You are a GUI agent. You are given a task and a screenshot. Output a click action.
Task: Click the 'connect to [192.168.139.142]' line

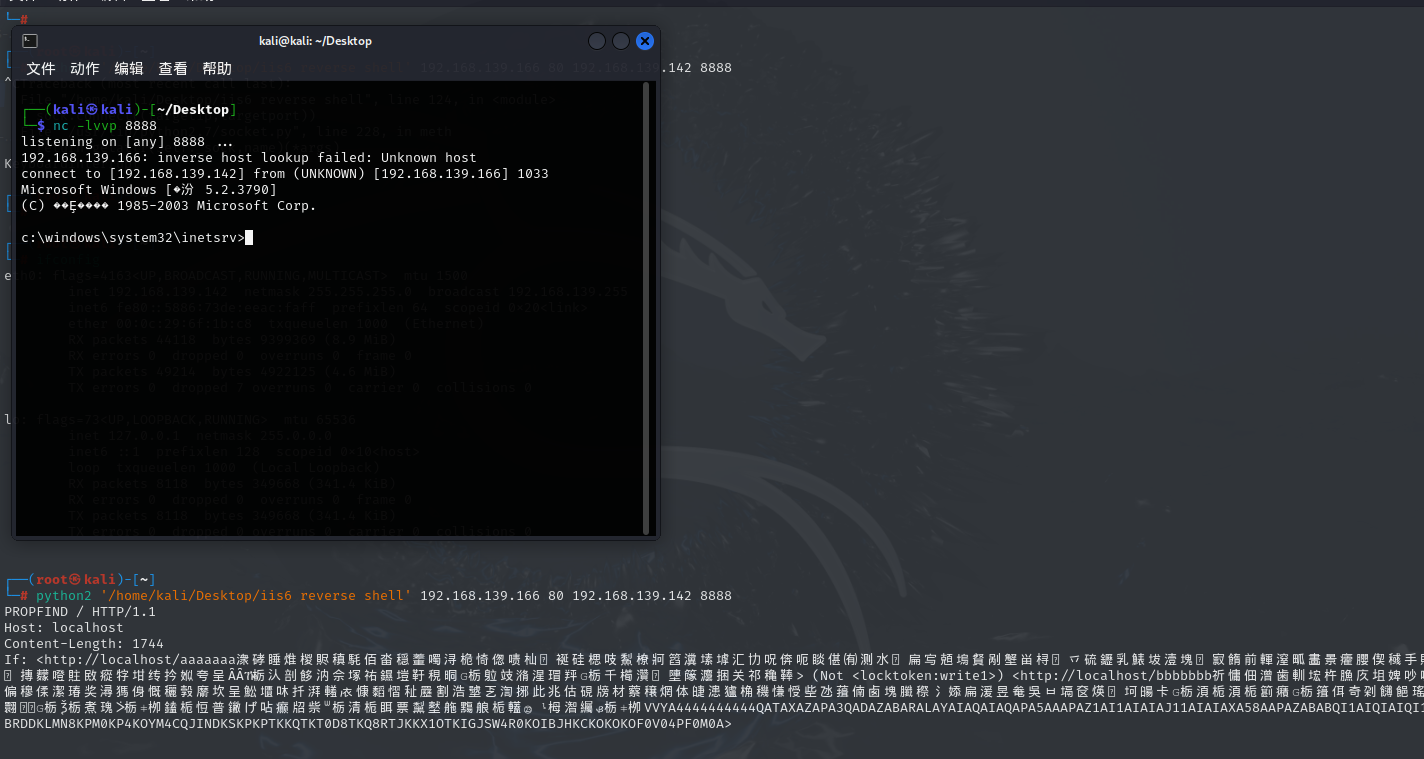(x=285, y=174)
